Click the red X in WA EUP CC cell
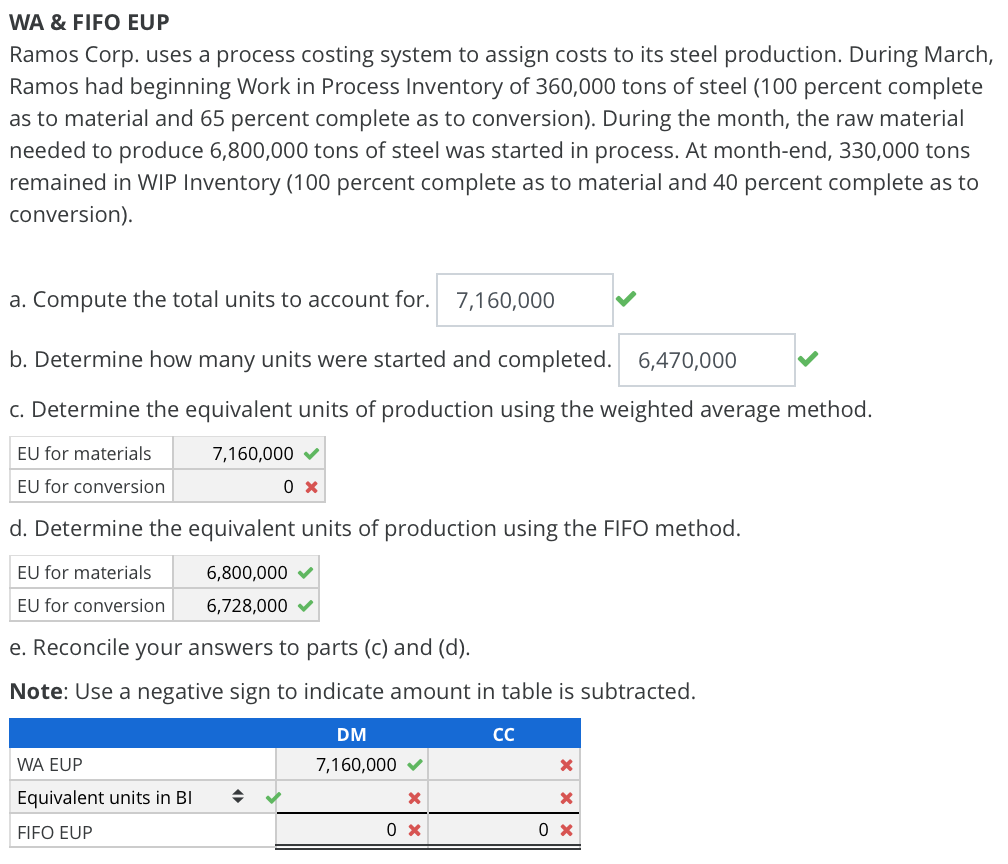 pyautogui.click(x=566, y=764)
